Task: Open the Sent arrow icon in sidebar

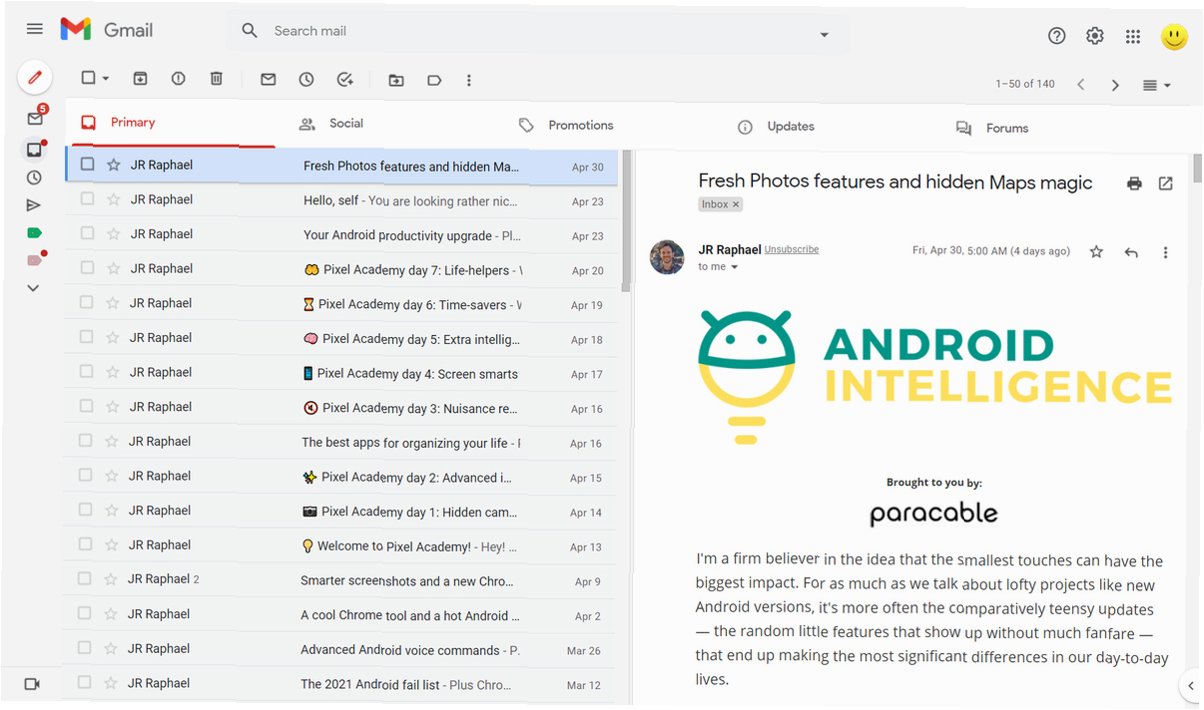Action: coord(34,205)
